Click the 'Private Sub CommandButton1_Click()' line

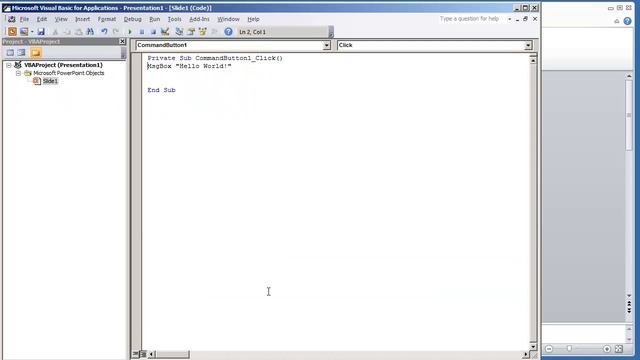pyautogui.click(x=215, y=58)
